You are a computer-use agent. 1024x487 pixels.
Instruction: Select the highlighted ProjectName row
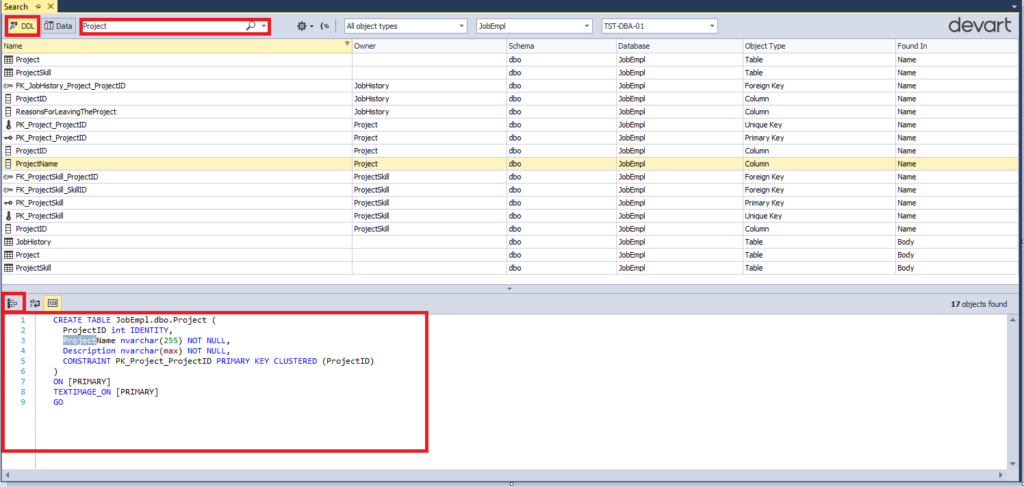(511, 164)
